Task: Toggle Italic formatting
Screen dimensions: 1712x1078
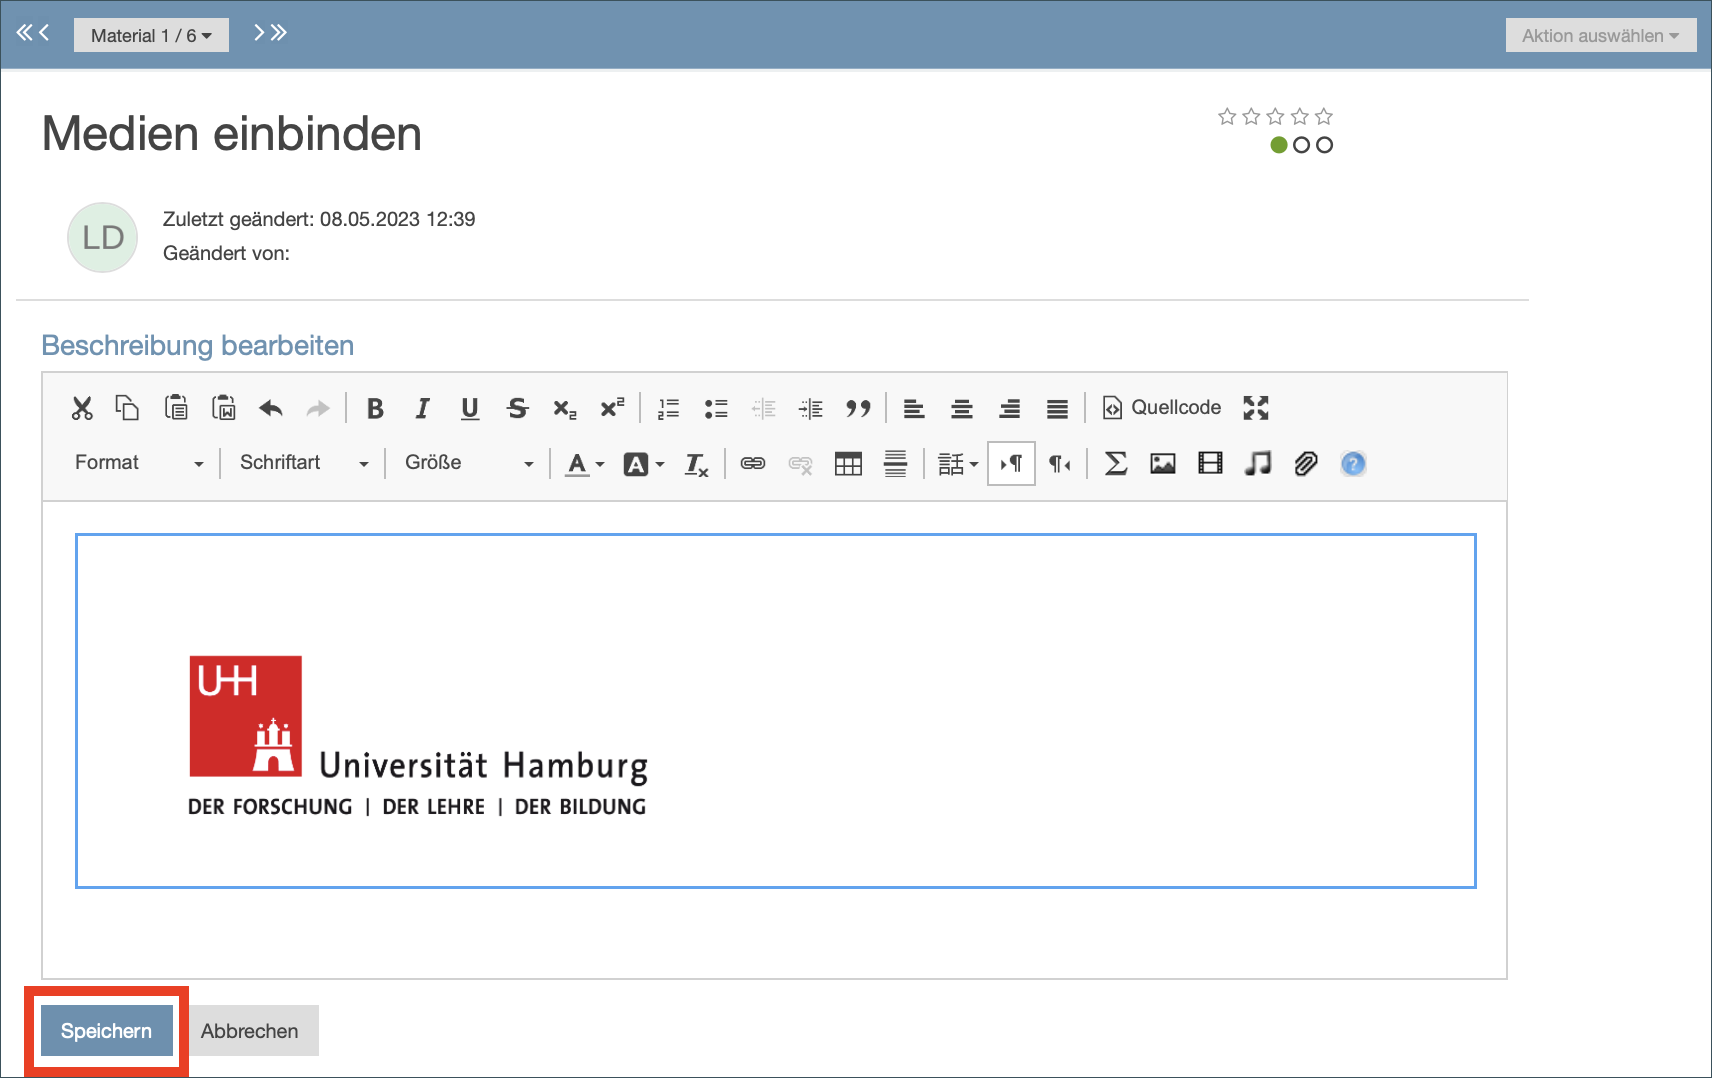Action: tap(422, 408)
